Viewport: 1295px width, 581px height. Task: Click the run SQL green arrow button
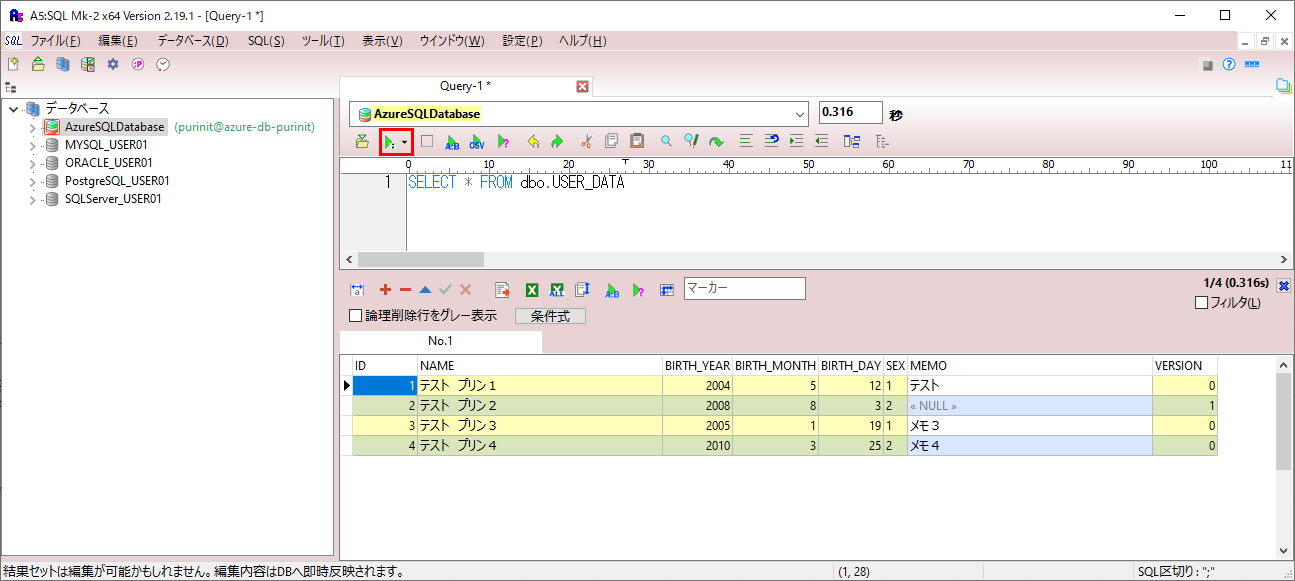point(390,142)
